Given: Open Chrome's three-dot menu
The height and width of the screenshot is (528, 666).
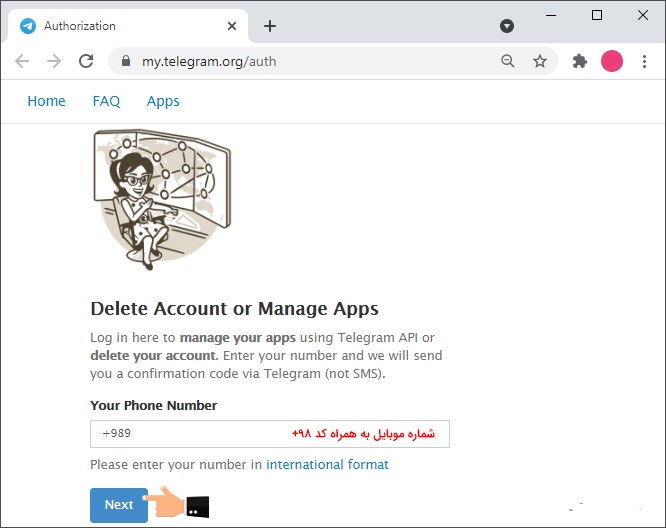Looking at the screenshot, I should pyautogui.click(x=645, y=61).
